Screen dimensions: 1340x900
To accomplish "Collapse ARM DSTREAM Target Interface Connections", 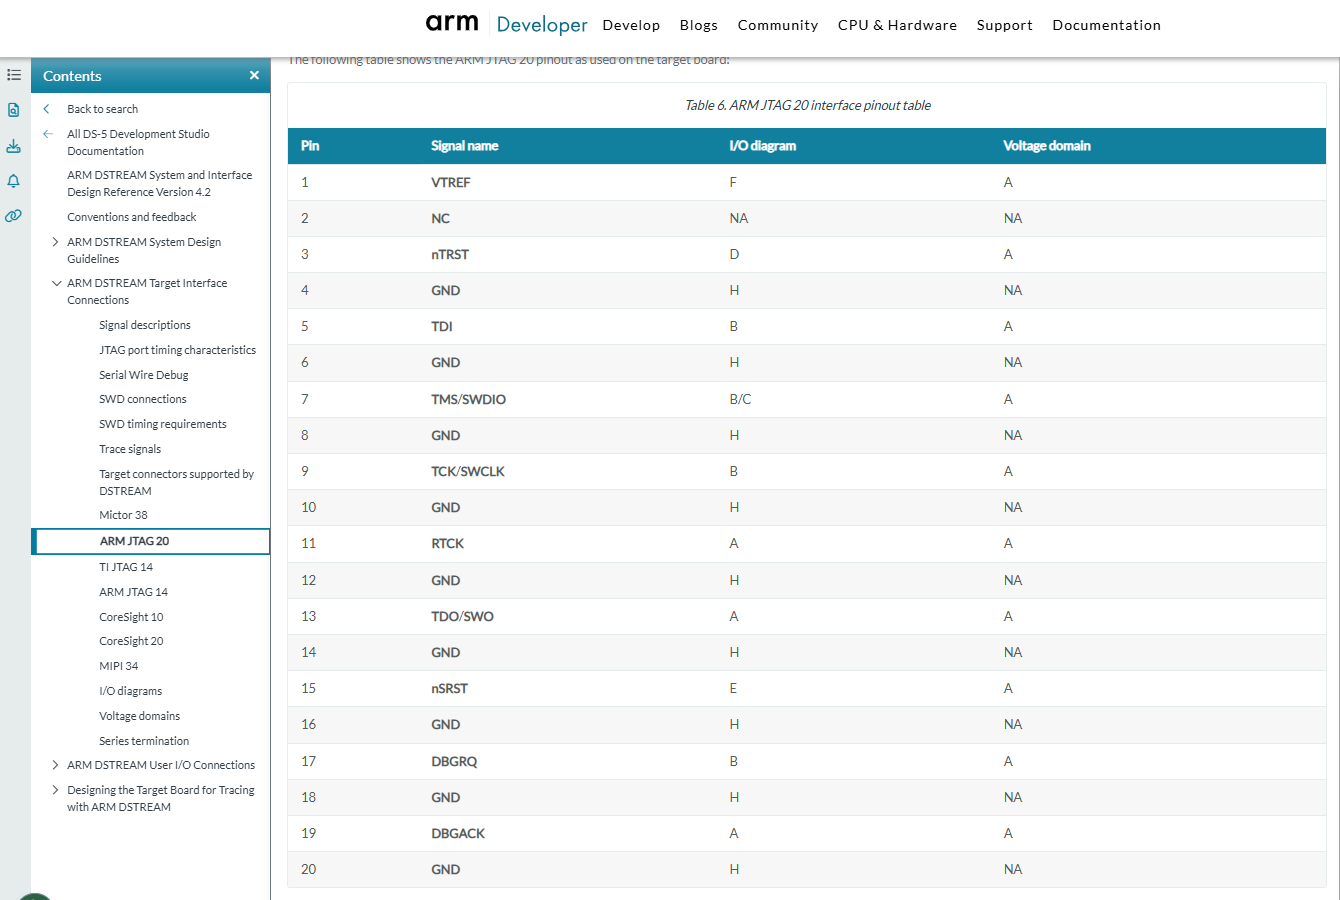I will (56, 283).
